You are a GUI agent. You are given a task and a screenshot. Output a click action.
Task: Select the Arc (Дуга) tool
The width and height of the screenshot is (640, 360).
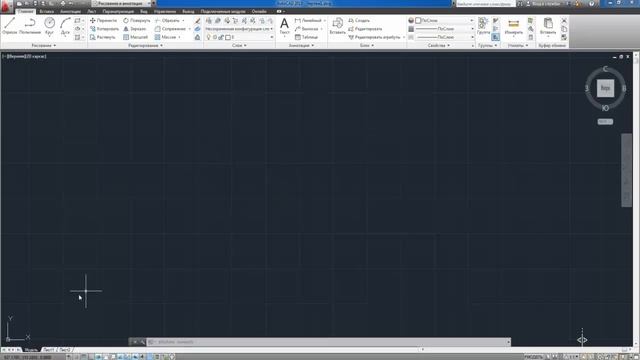click(65, 26)
